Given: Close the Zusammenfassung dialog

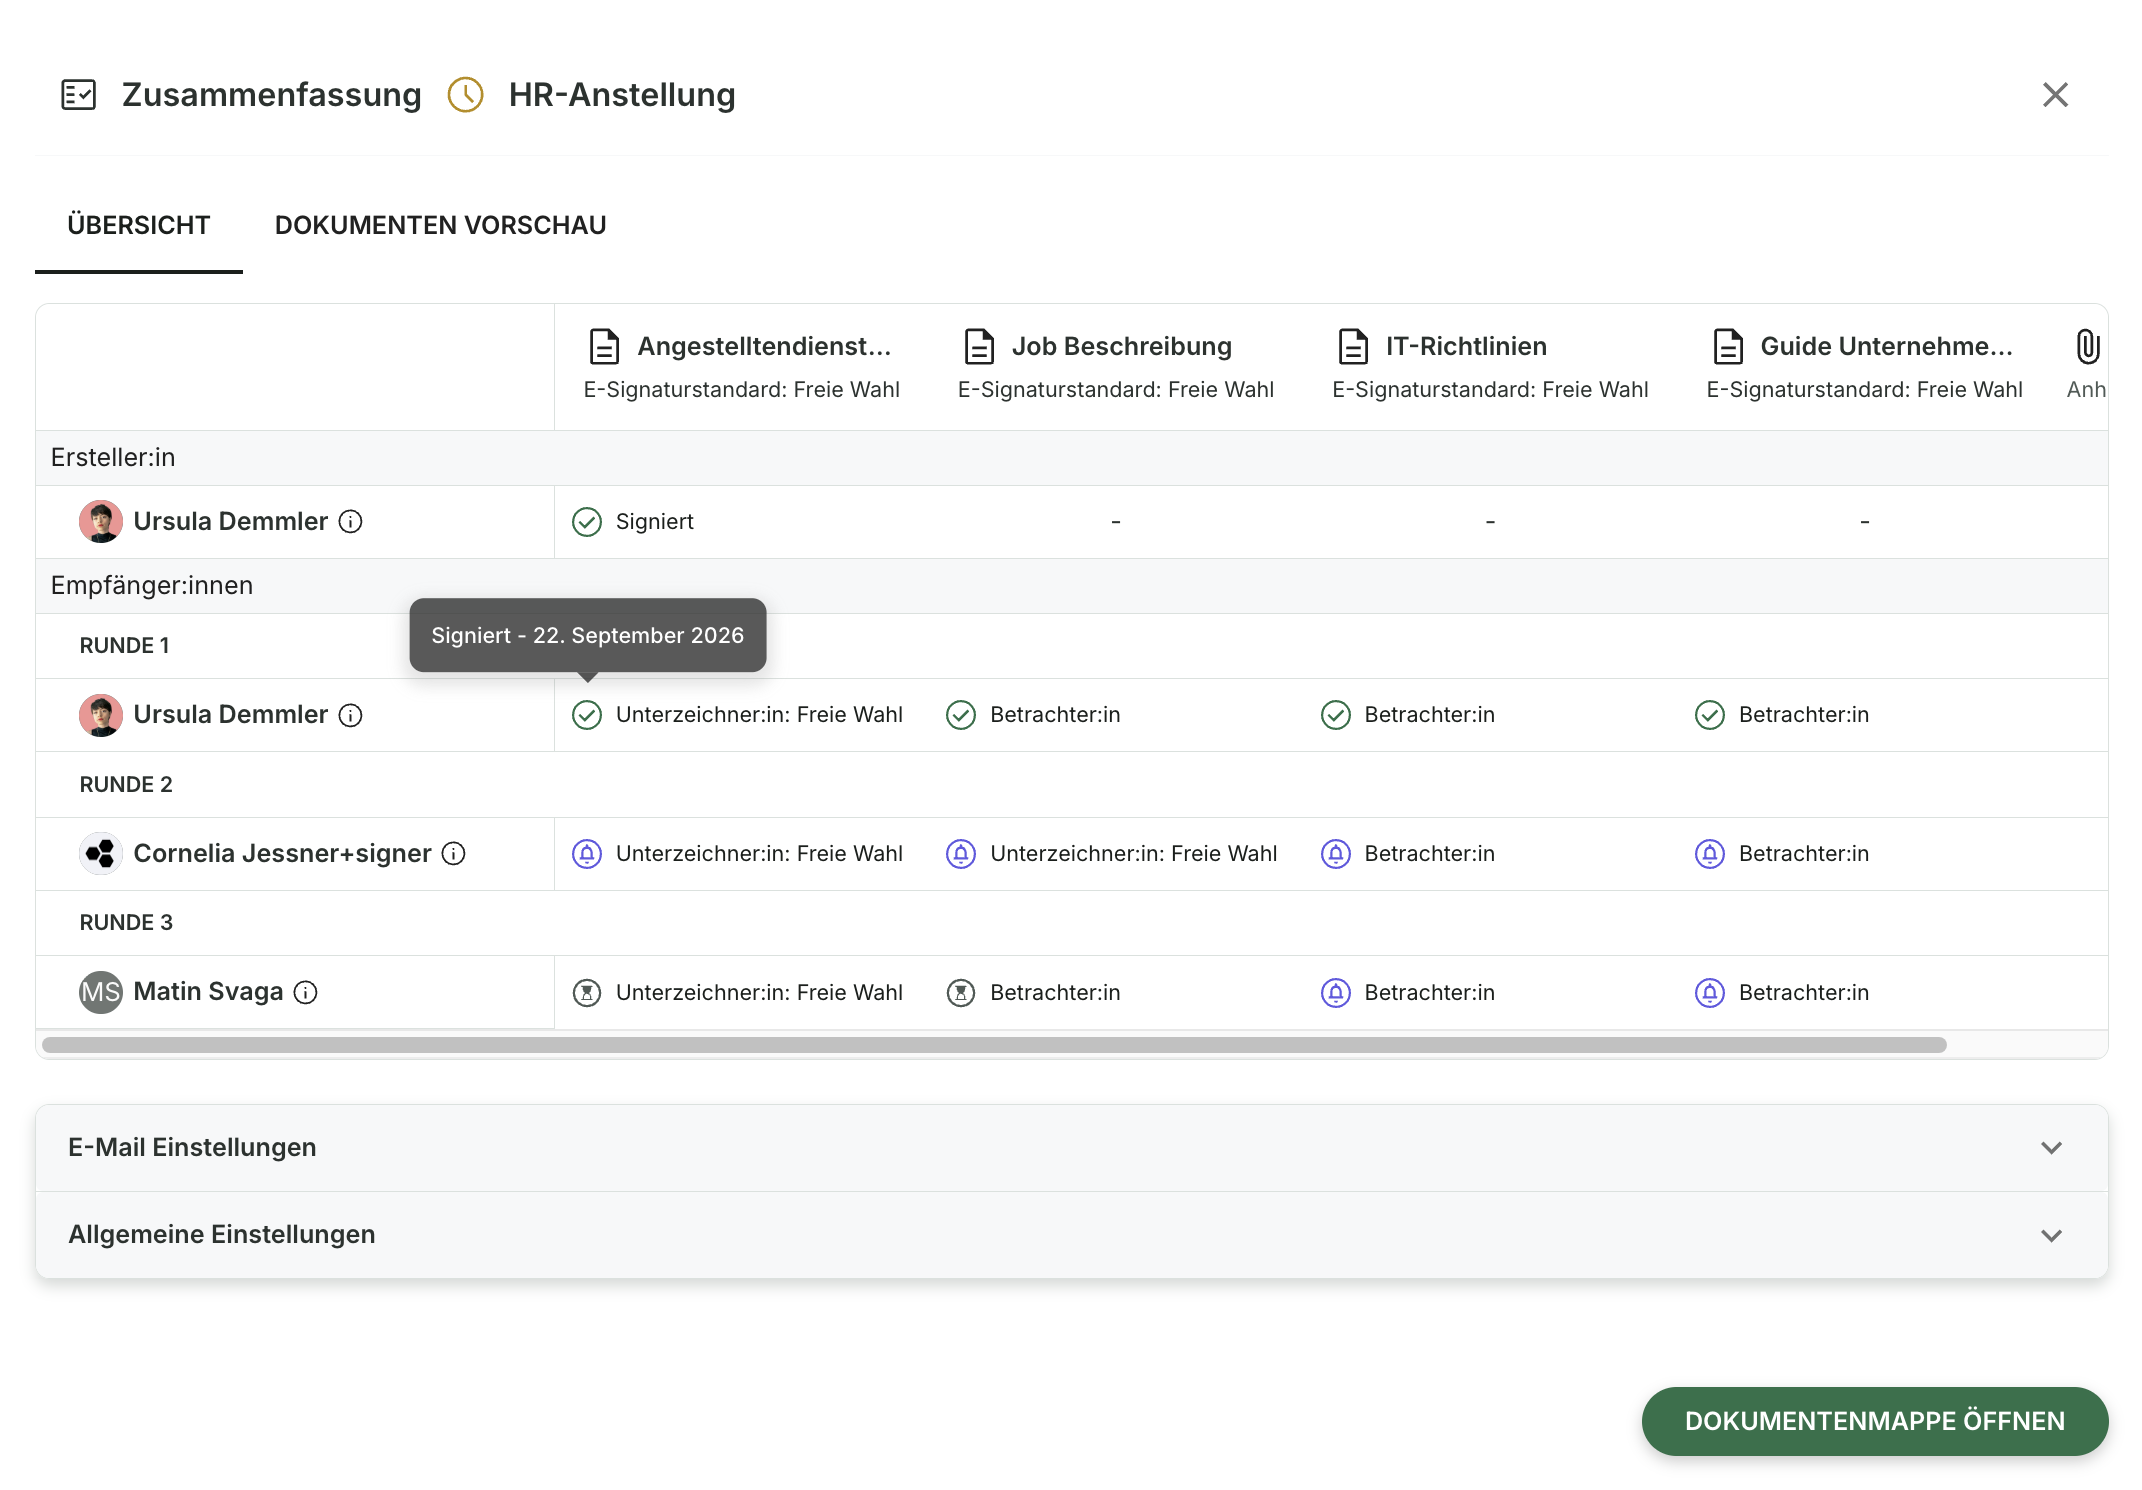Looking at the screenshot, I should (2055, 95).
